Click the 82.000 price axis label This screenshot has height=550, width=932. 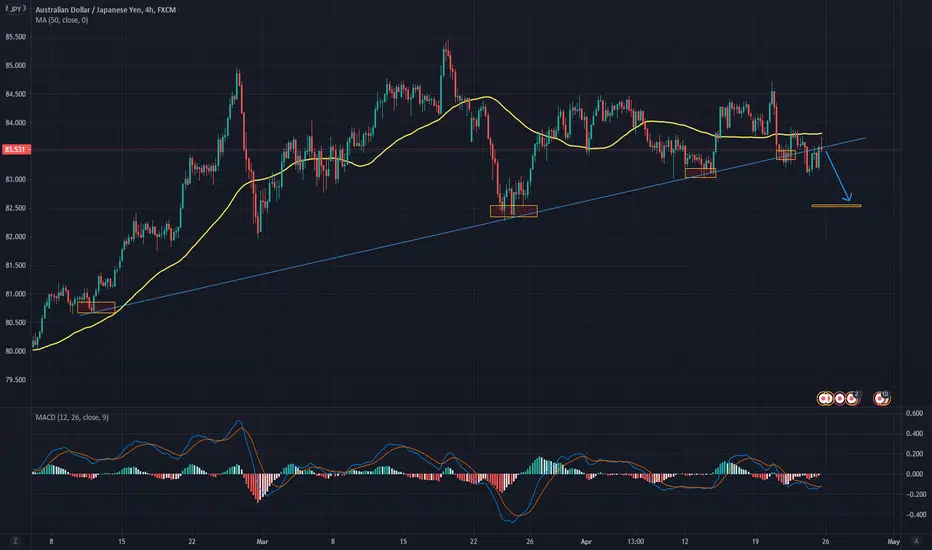coord(15,237)
